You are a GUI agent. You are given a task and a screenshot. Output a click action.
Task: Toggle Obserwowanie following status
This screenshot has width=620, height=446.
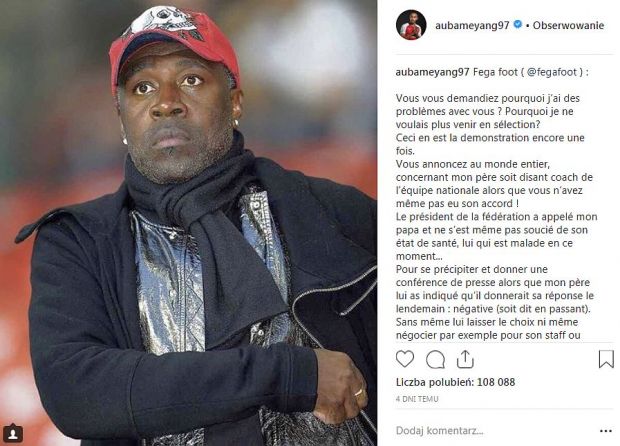(x=568, y=25)
